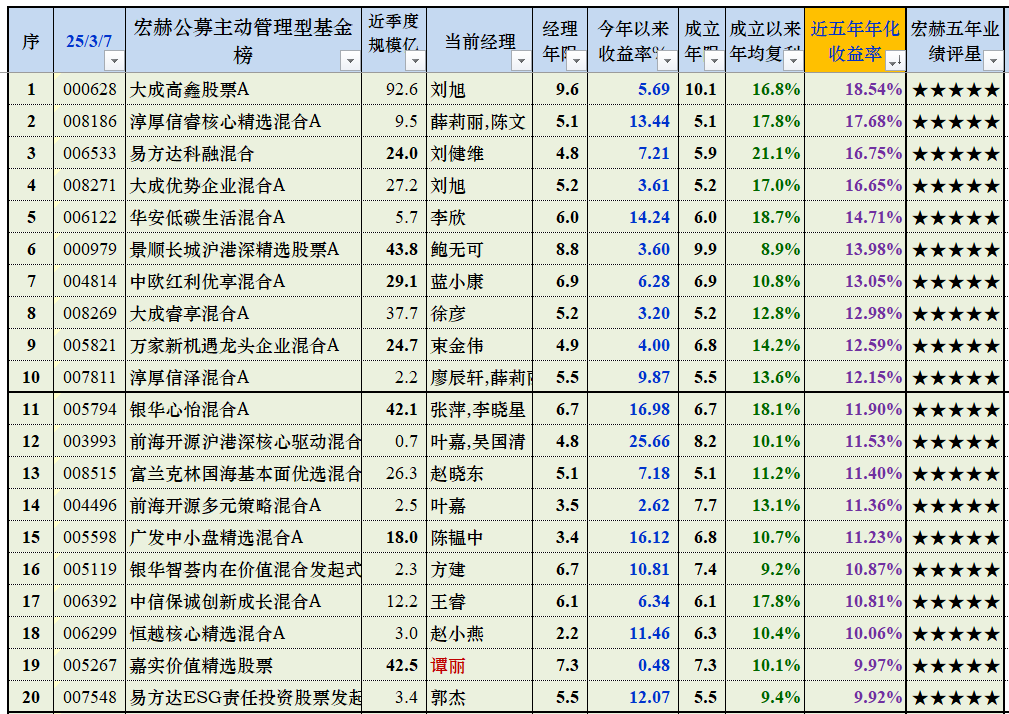Viewport: 1009px width, 714px height.
Task: Select row number 10
Action: (x=31, y=378)
